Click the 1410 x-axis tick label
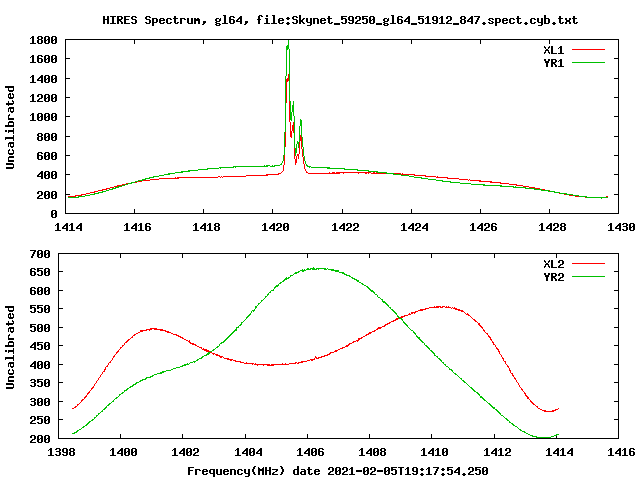The height and width of the screenshot is (480, 640). point(434,452)
